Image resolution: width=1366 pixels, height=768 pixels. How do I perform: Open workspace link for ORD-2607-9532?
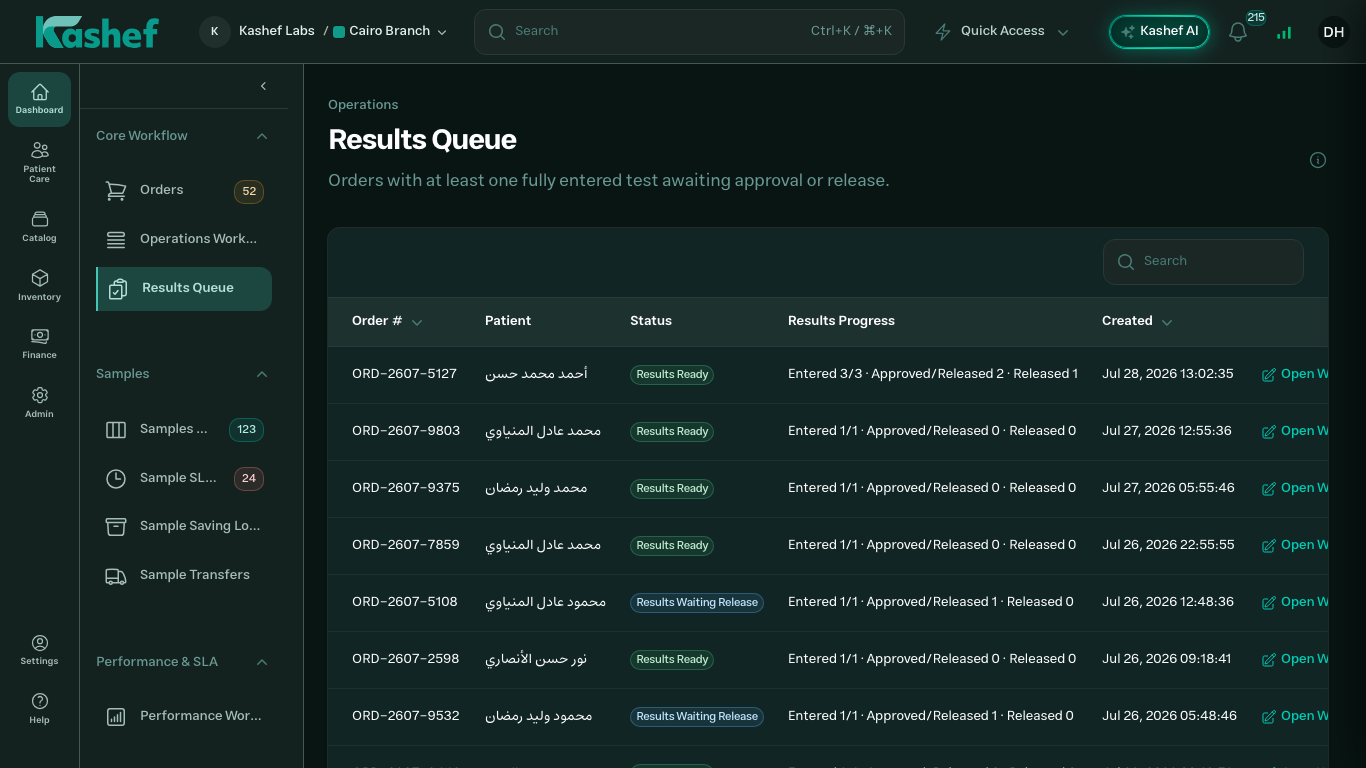pos(1296,716)
